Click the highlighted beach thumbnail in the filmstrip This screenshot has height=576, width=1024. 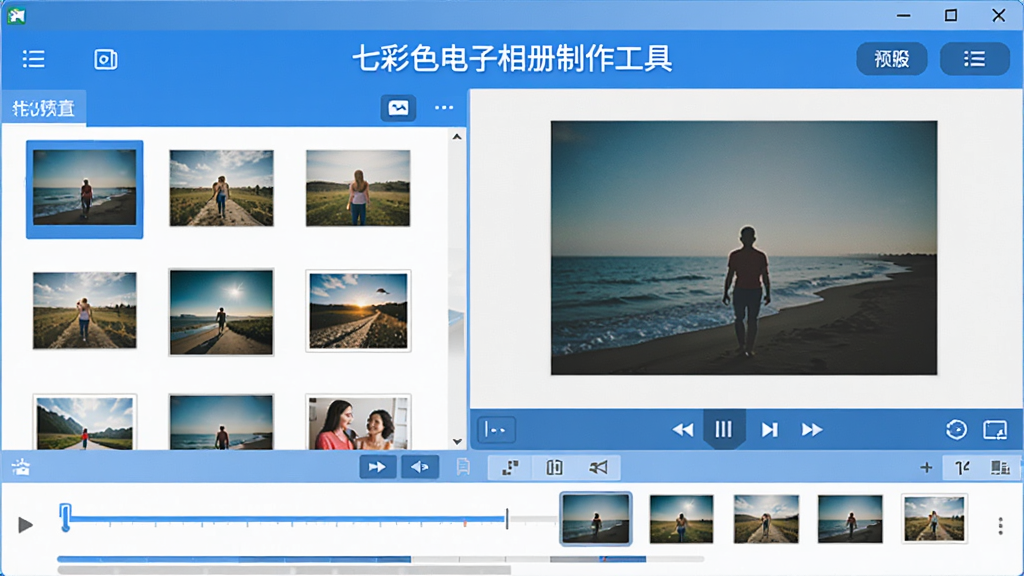[x=596, y=519]
